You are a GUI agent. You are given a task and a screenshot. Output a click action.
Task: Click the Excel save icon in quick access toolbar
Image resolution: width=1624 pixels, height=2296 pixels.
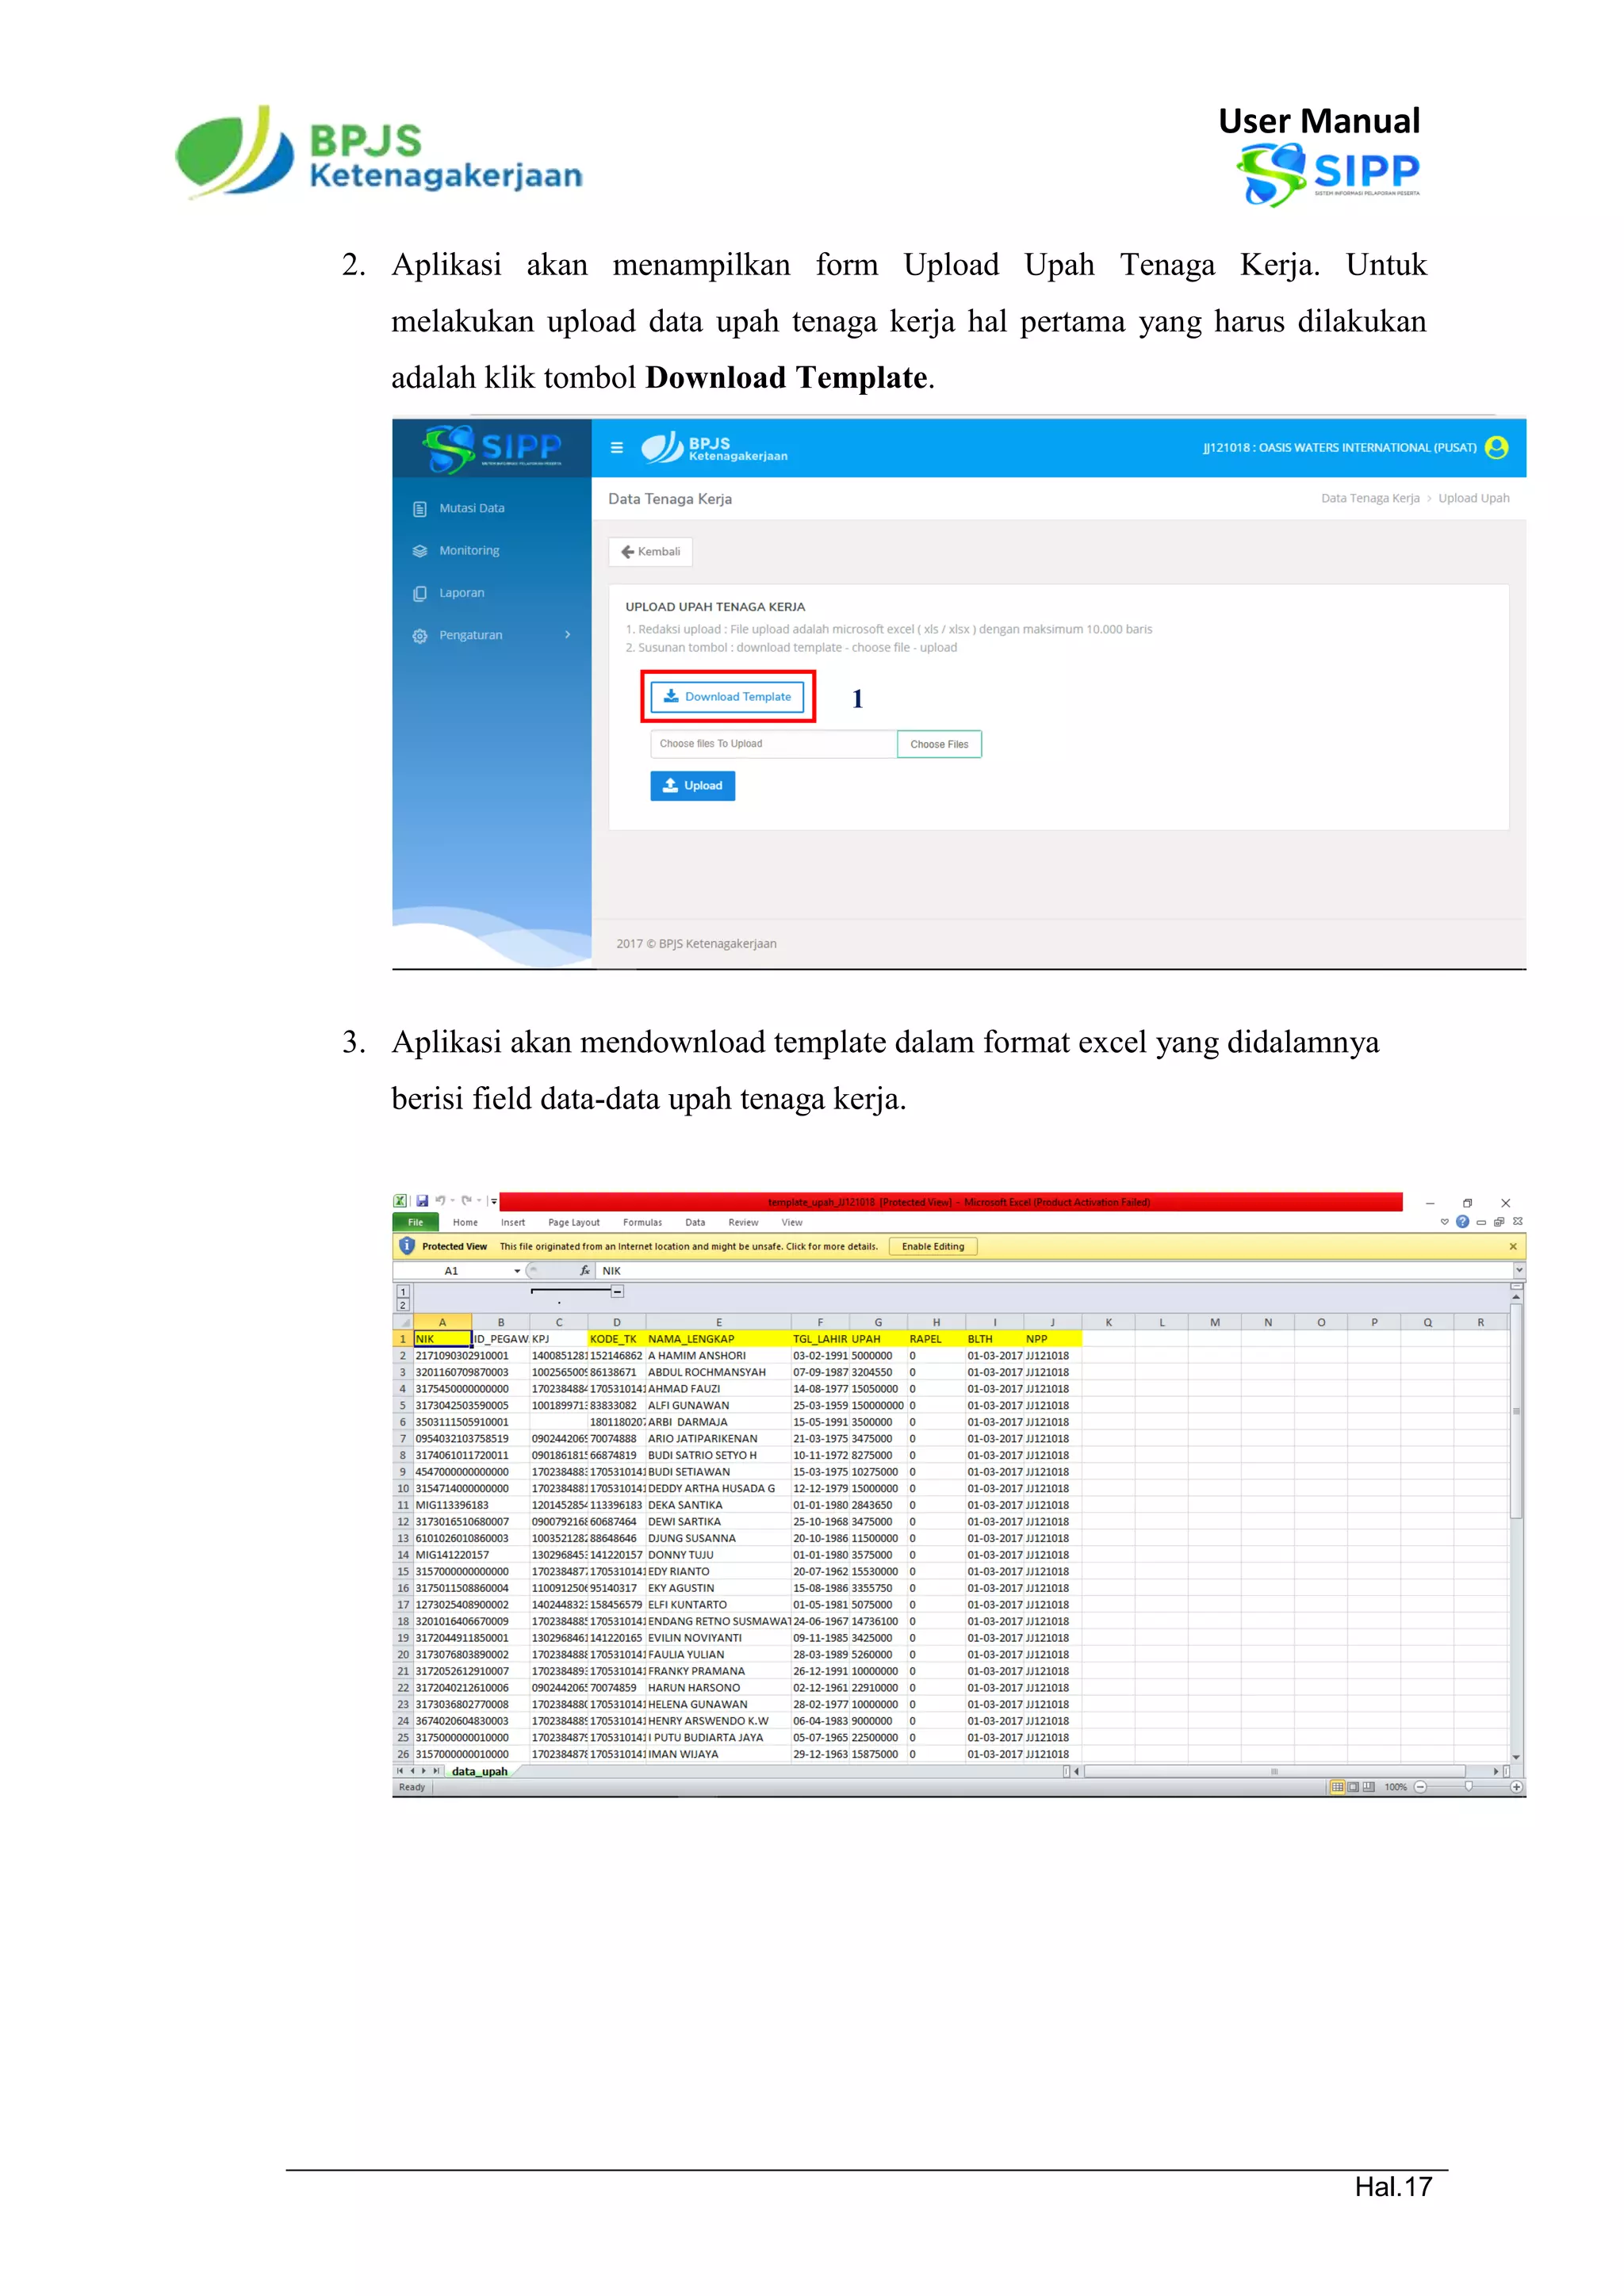423,1201
